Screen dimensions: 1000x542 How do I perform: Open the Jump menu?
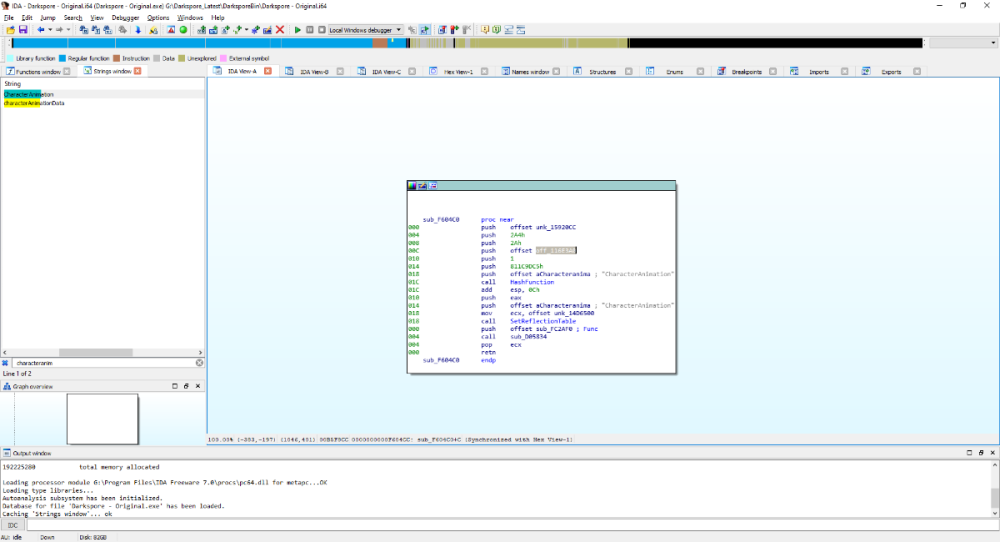click(x=48, y=18)
